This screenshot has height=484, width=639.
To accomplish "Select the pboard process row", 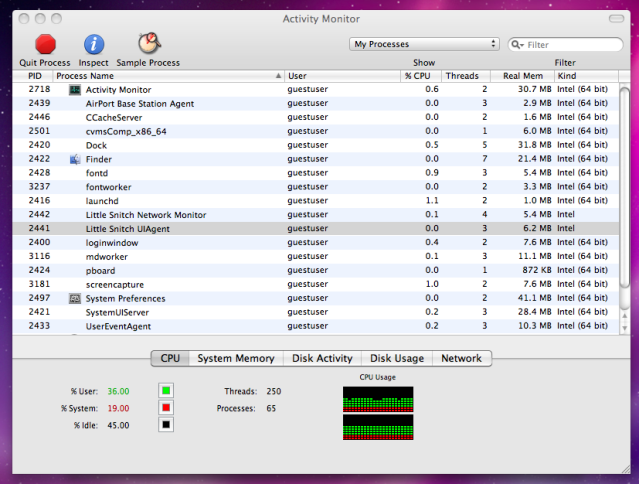I will click(316, 271).
